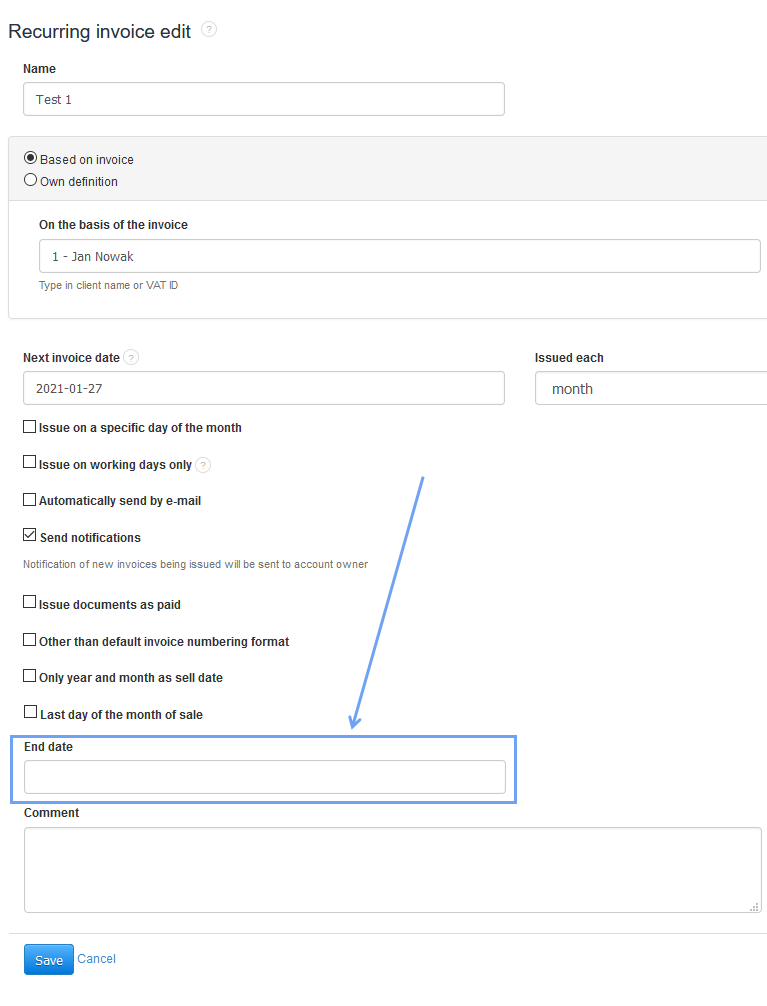Select the Own definition radio button
Image resolution: width=767 pixels, height=1006 pixels.
30,181
